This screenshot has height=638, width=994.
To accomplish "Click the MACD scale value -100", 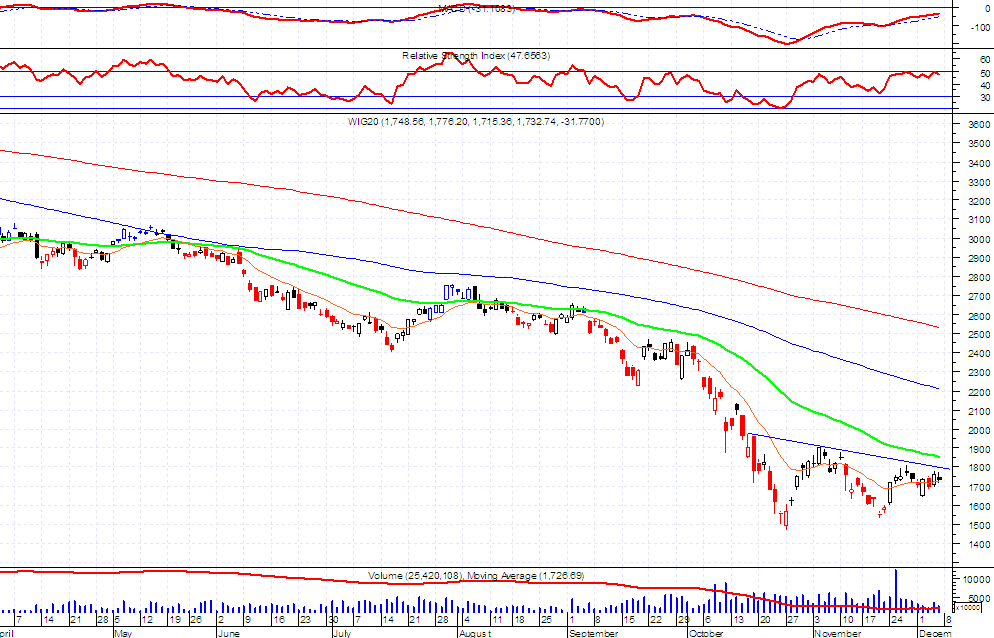I will pyautogui.click(x=979, y=27).
